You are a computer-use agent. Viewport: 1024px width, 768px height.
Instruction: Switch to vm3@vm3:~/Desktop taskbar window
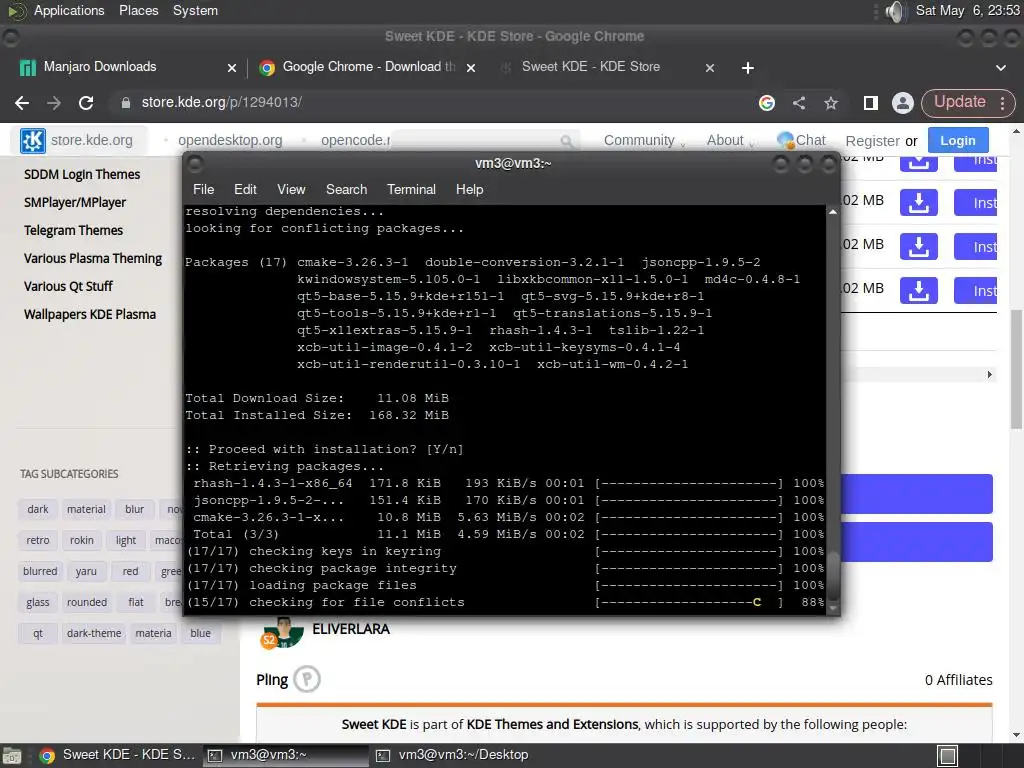point(455,755)
